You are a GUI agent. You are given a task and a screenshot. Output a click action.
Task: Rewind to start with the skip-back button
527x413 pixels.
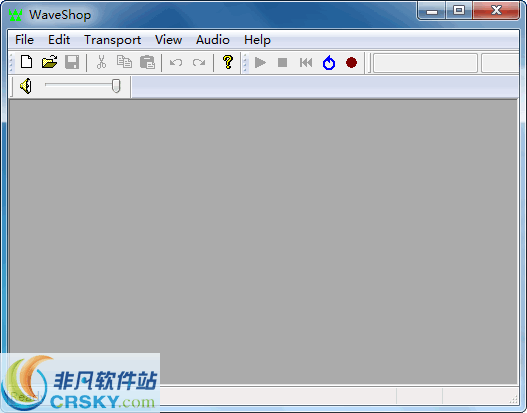click(x=306, y=63)
